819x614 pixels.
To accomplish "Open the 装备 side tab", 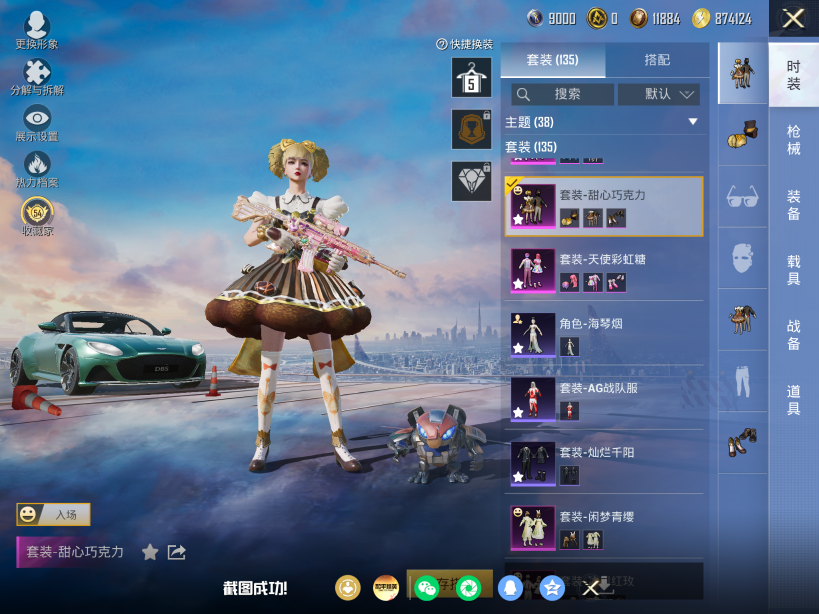I will 793,205.
